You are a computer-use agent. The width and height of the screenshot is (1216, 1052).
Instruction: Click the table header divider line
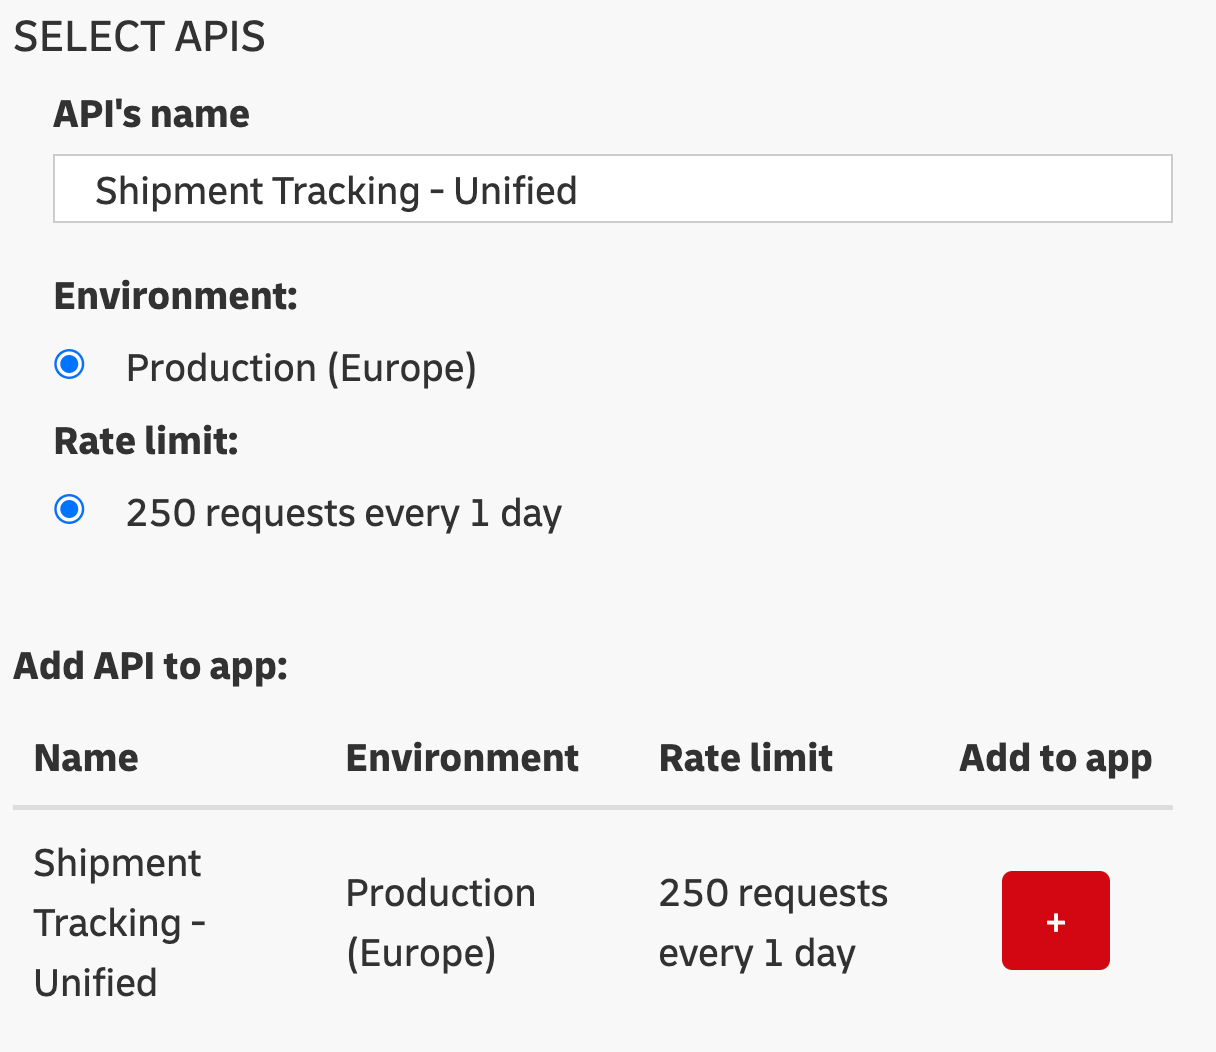pos(593,807)
